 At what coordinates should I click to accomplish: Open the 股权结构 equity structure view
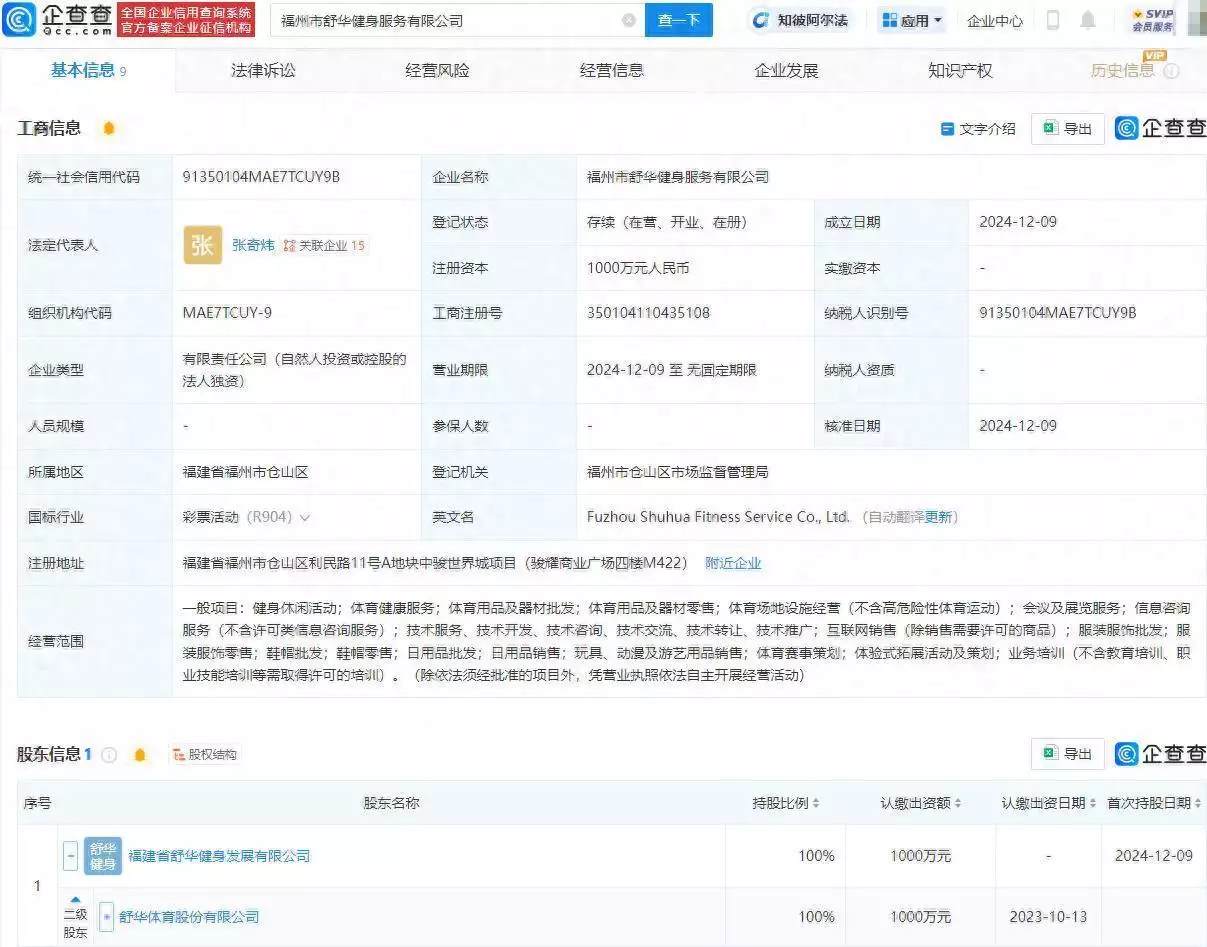pyautogui.click(x=204, y=755)
